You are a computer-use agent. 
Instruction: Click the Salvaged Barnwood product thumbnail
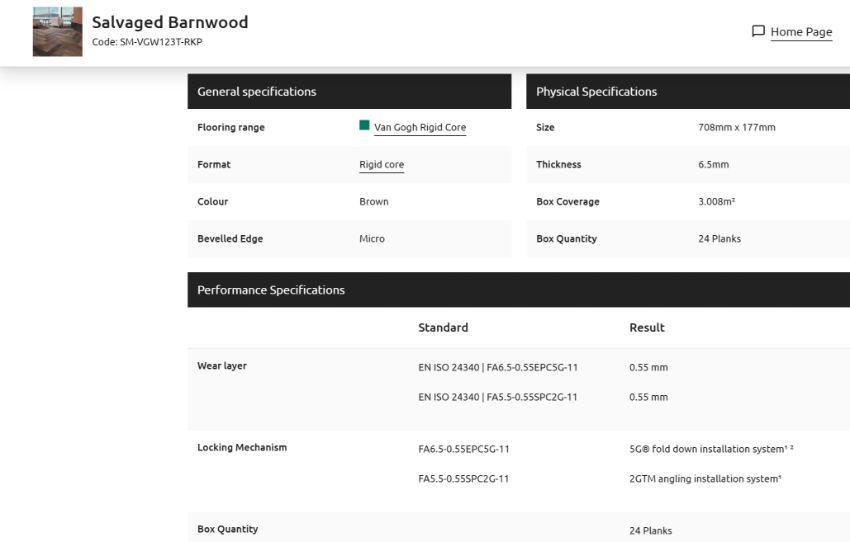coord(57,31)
